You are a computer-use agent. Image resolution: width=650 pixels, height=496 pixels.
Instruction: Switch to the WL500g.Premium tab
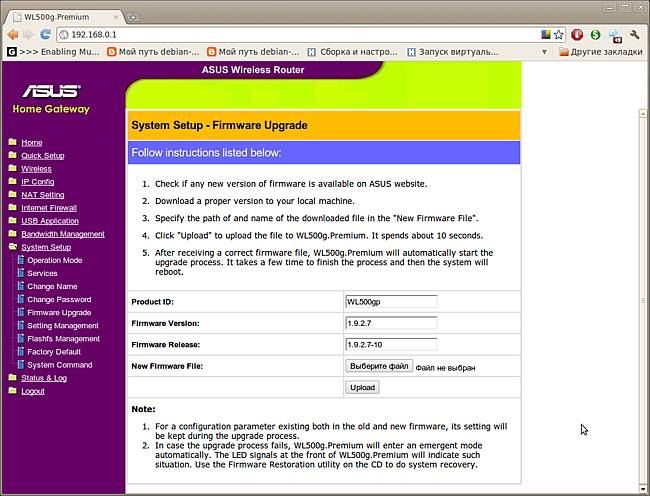tap(60, 17)
